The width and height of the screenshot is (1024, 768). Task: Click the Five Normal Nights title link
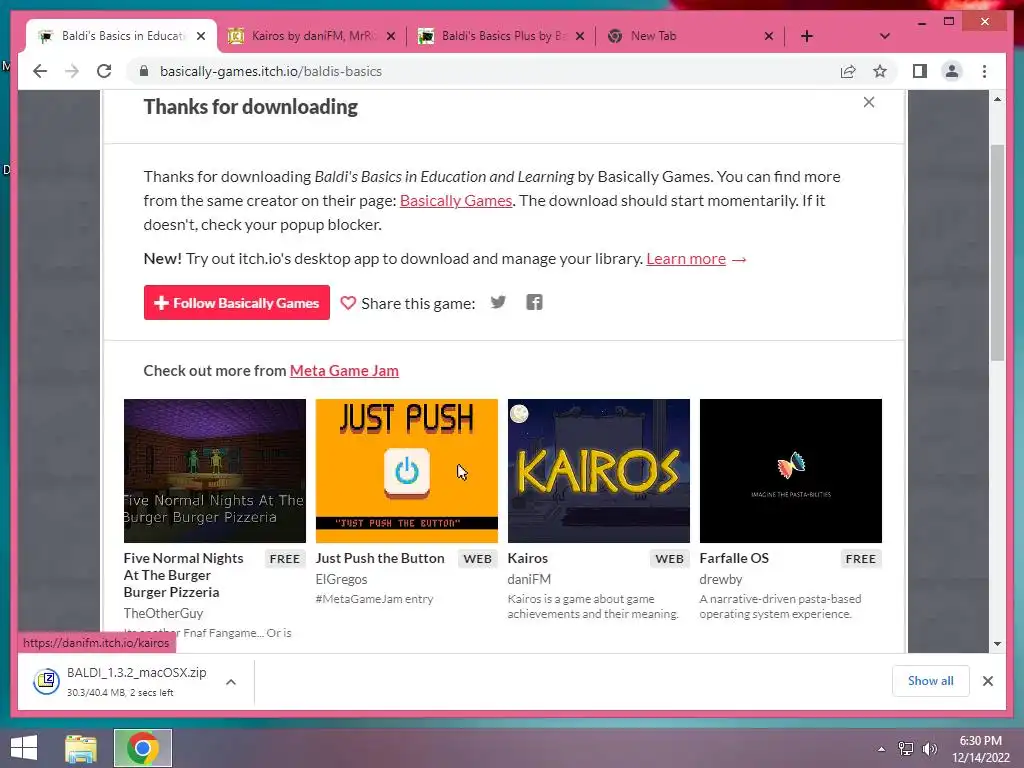[184, 575]
